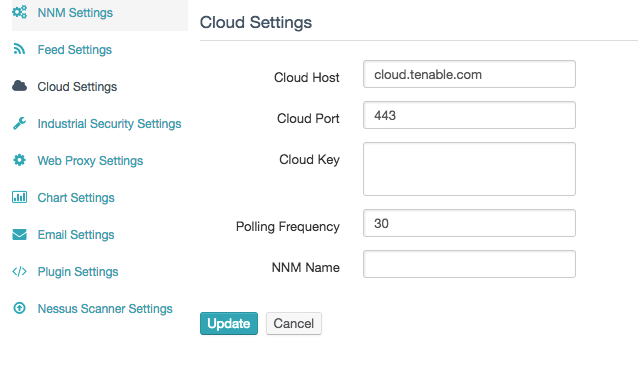The width and height of the screenshot is (638, 380).
Task: Click the Update button
Action: pyautogui.click(x=229, y=323)
